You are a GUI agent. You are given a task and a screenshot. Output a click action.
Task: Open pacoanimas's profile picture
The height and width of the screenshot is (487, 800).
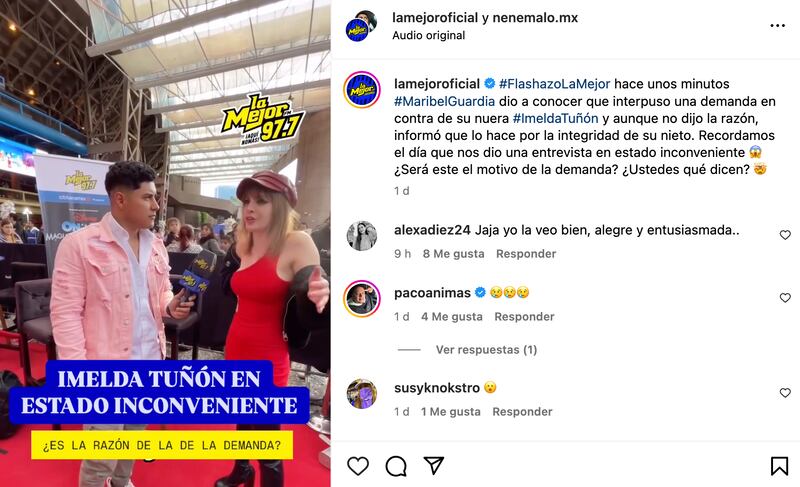coord(362,299)
